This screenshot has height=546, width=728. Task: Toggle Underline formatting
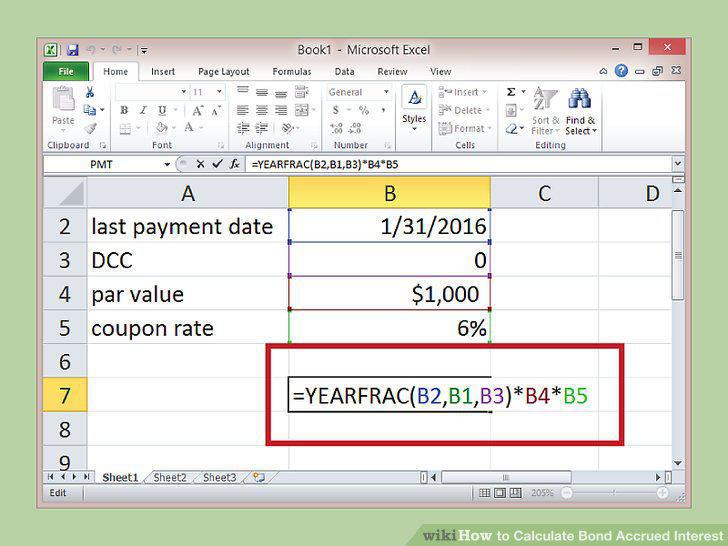point(162,110)
